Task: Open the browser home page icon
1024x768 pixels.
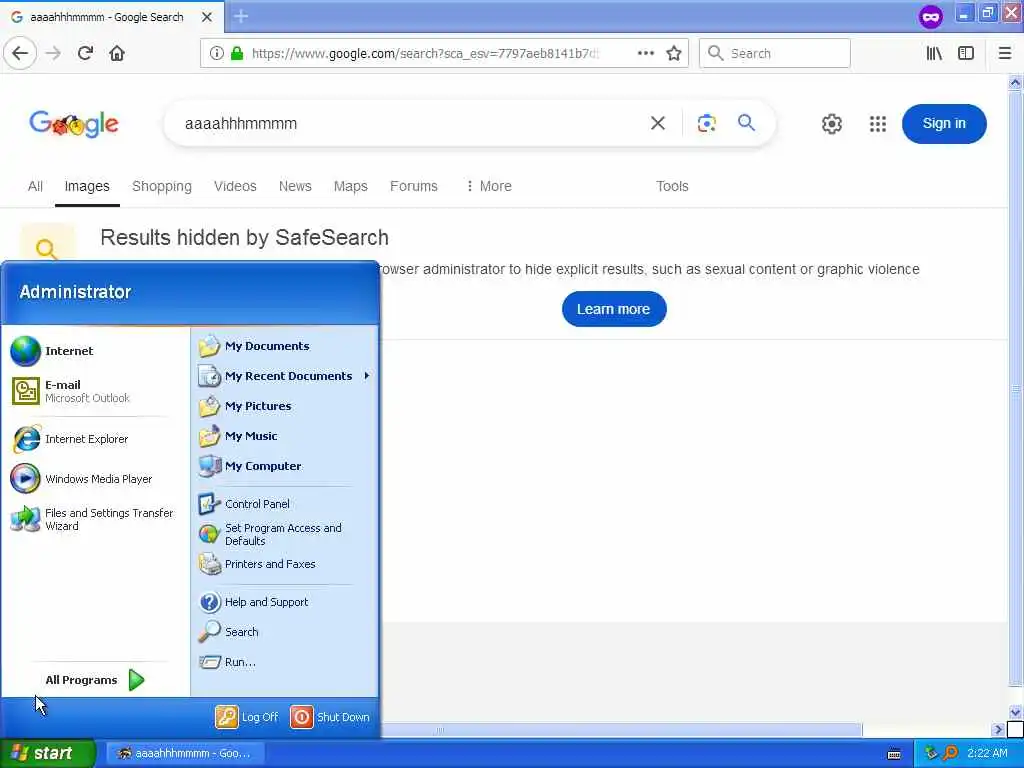Action: [117, 53]
